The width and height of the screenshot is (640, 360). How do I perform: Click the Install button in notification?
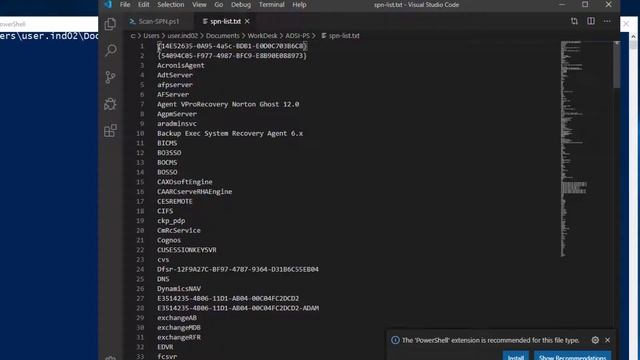point(516,357)
